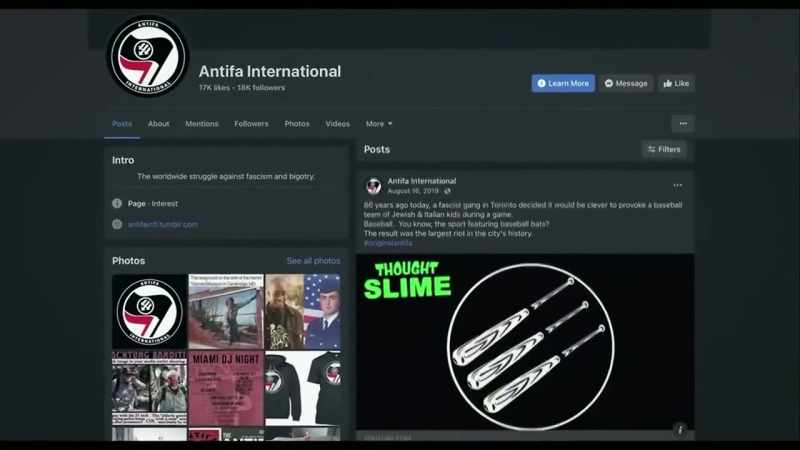Image resolution: width=800 pixels, height=450 pixels.
Task: Click the website globe icon in Intro
Action: coord(117,224)
